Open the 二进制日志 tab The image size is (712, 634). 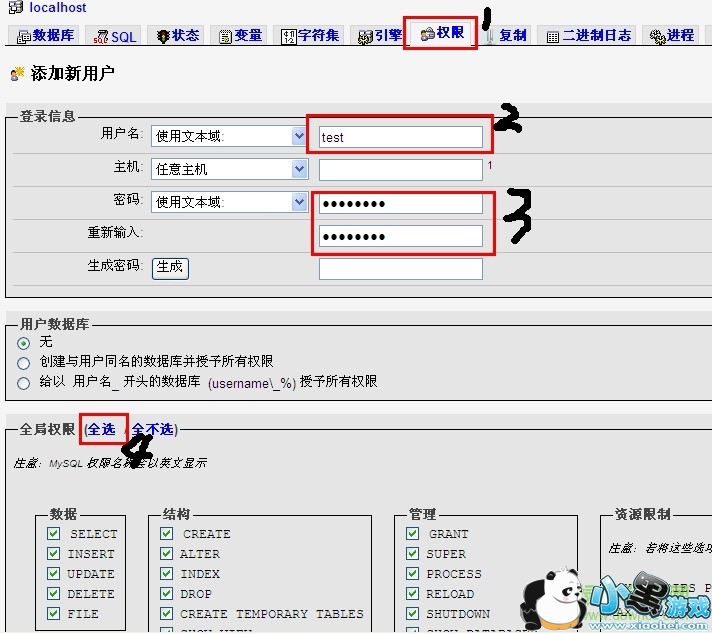pyautogui.click(x=588, y=35)
